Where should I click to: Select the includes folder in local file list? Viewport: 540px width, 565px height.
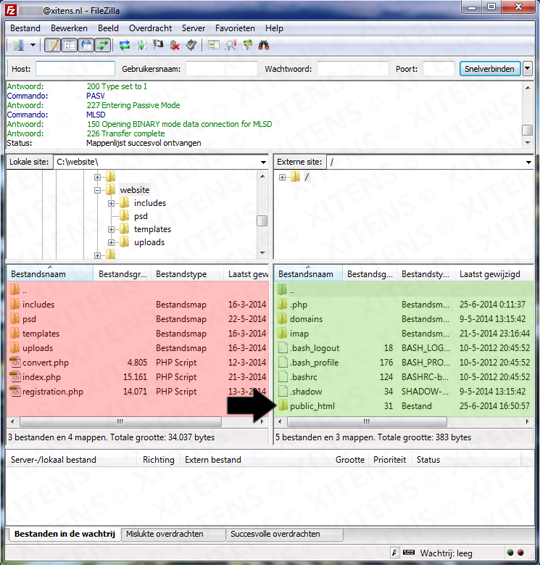coord(38,304)
